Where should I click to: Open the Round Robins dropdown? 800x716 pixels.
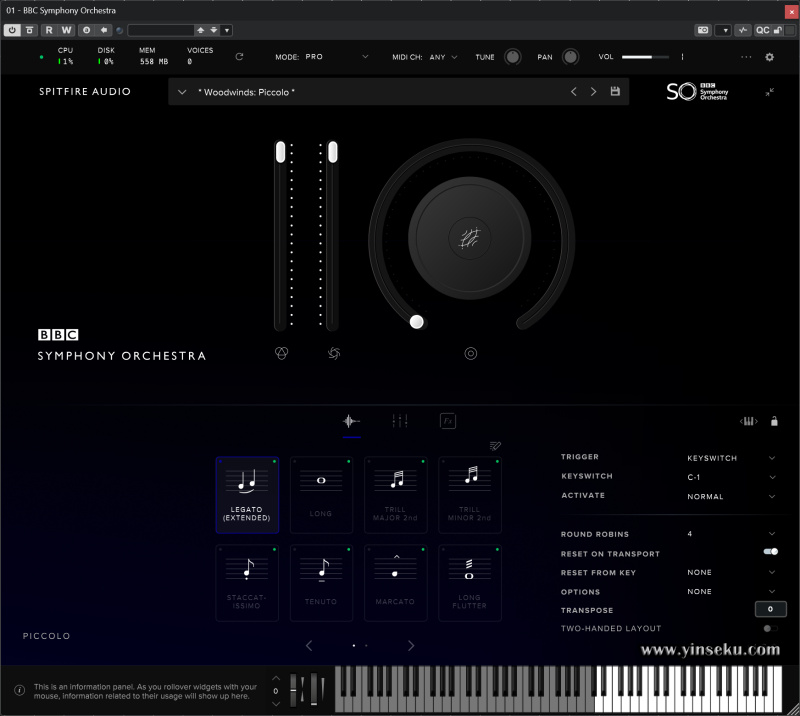(x=771, y=534)
